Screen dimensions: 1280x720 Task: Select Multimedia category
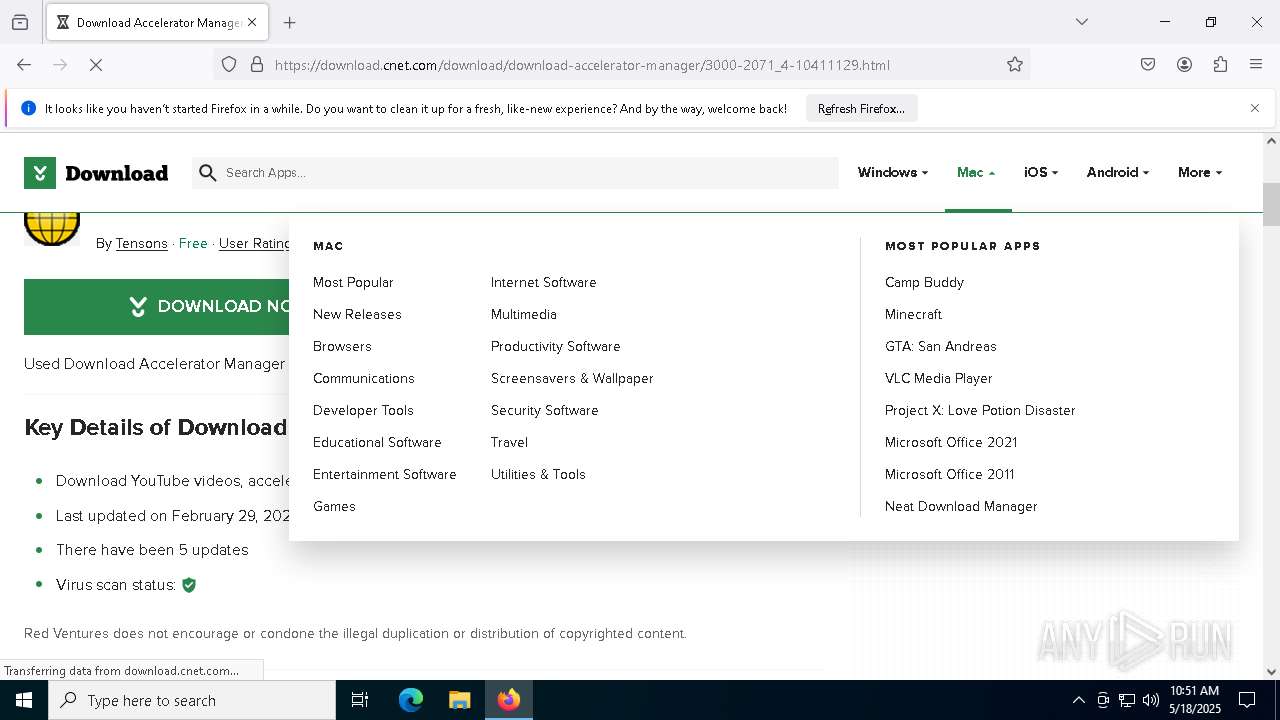pos(523,314)
